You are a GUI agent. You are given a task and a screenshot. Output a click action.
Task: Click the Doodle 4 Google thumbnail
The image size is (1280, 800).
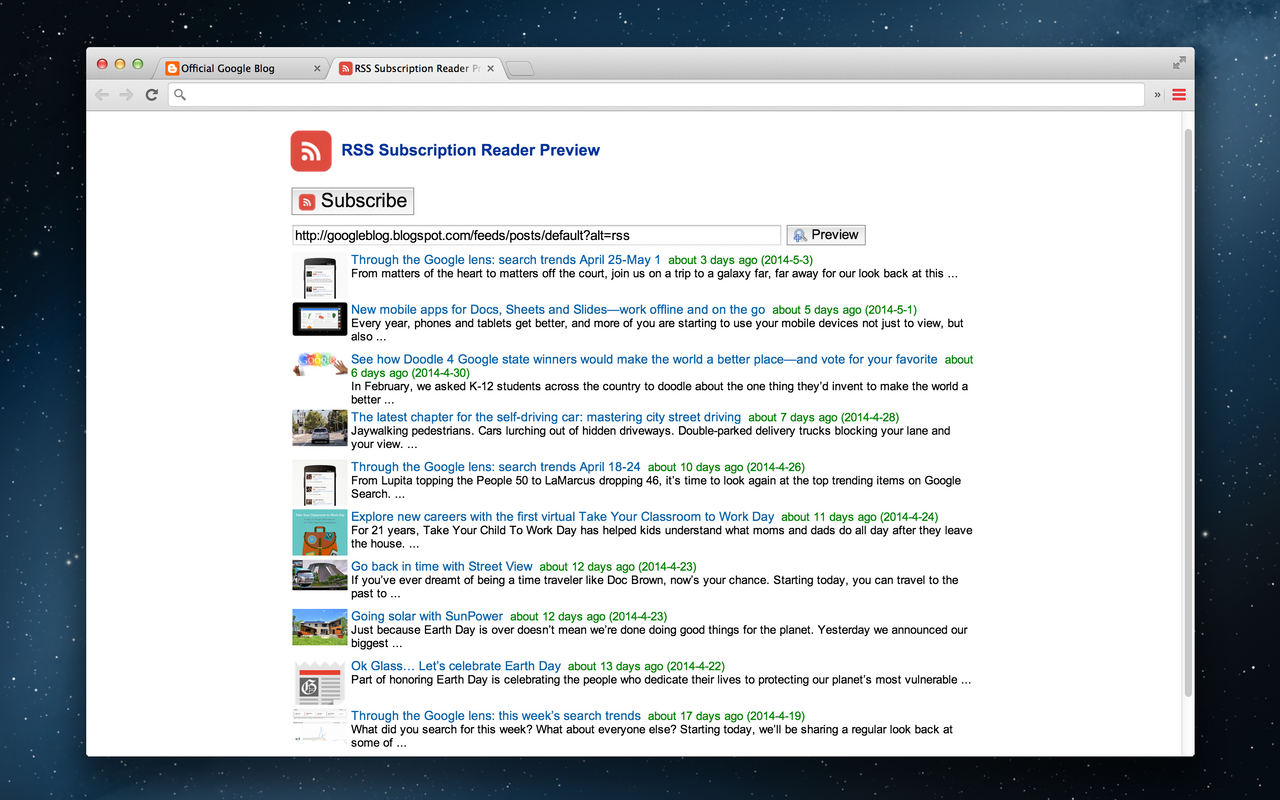320,363
